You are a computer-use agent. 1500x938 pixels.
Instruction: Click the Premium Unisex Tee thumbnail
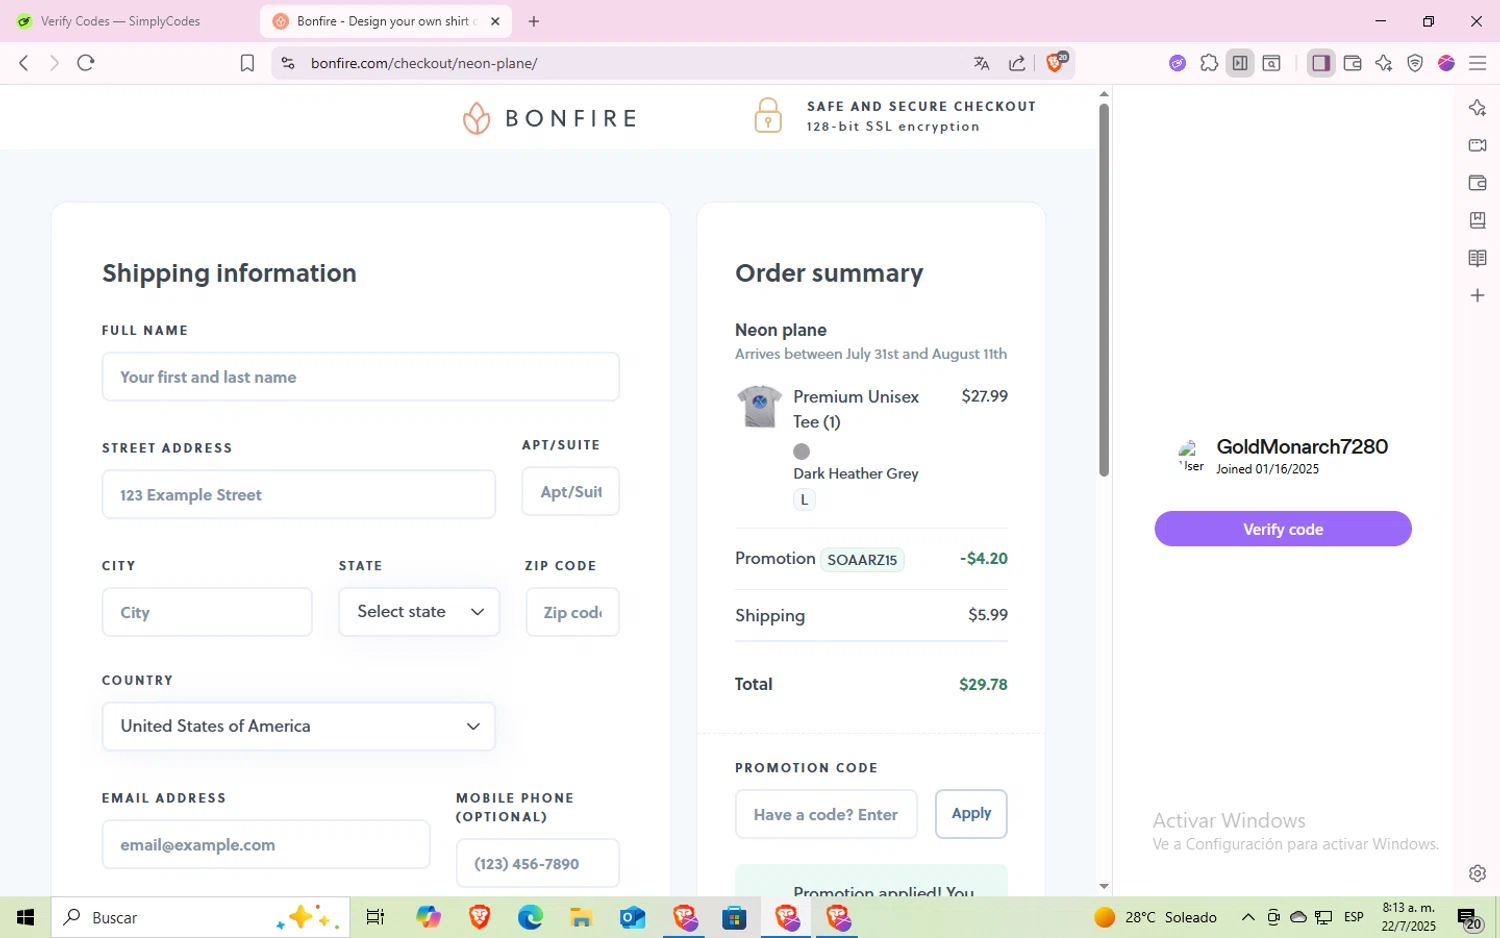tap(759, 406)
